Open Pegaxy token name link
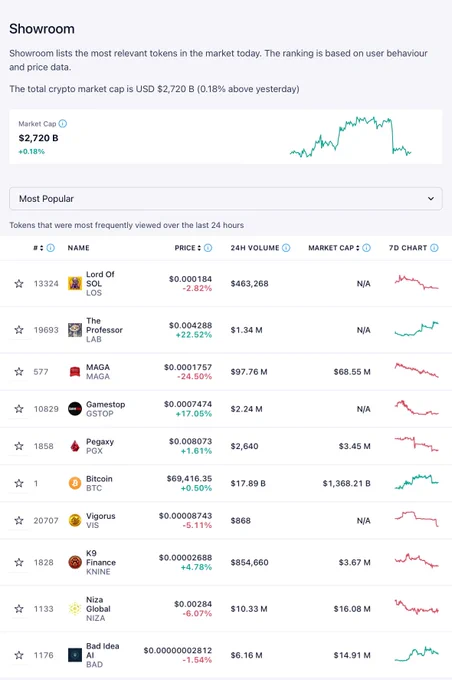 100,441
